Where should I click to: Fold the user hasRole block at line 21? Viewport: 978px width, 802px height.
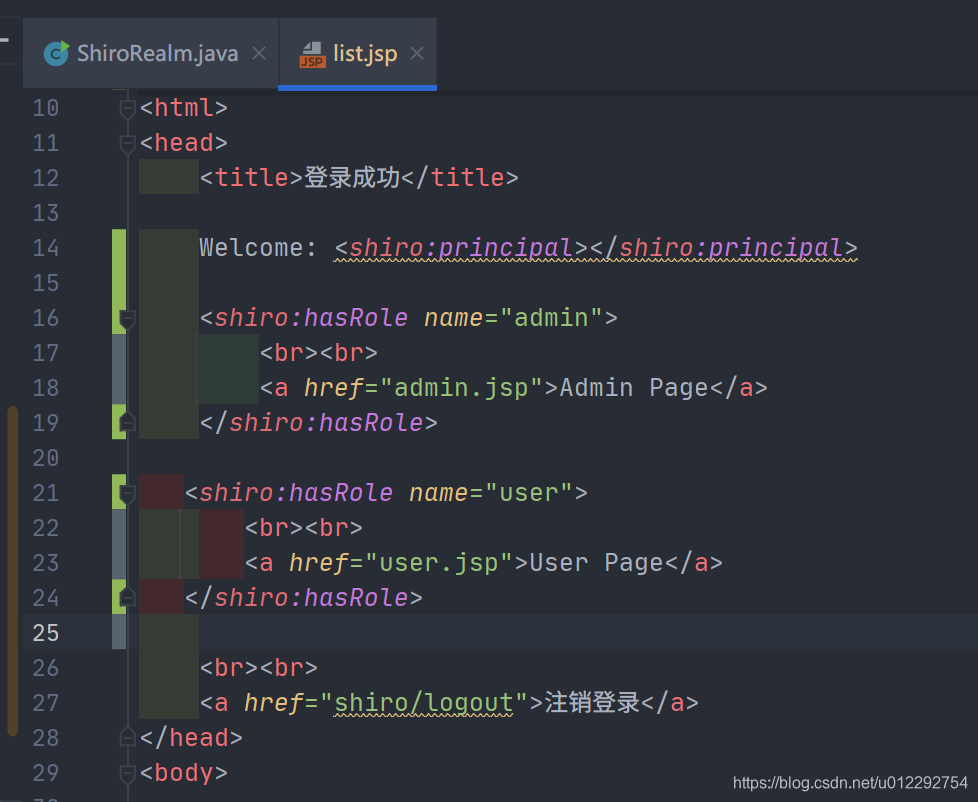[x=127, y=493]
